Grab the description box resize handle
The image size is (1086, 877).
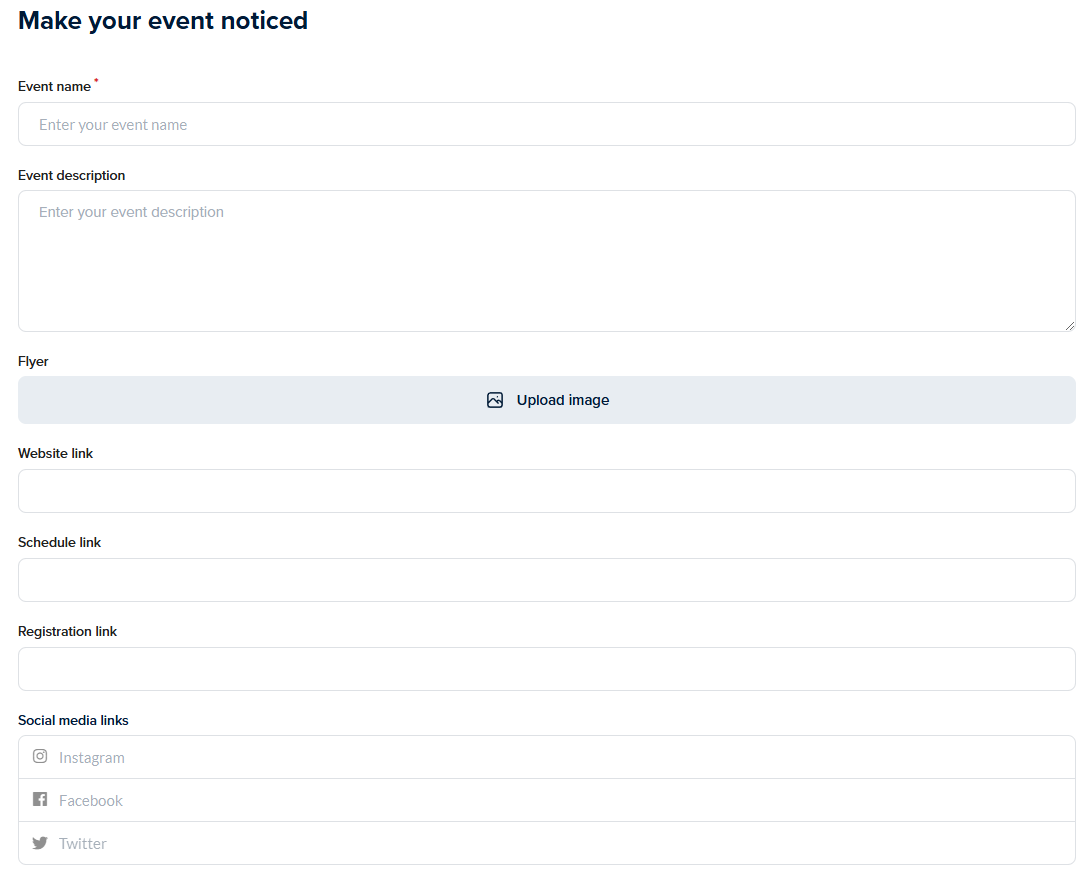click(1069, 325)
